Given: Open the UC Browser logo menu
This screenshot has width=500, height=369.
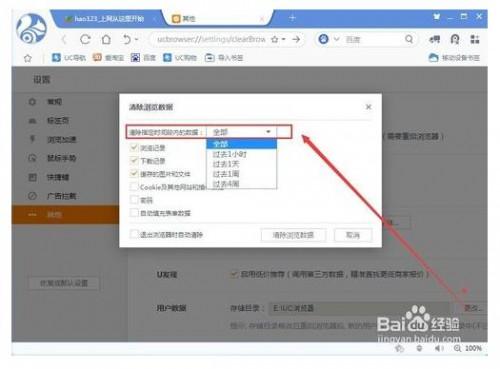Looking at the screenshot, I should 32,29.
